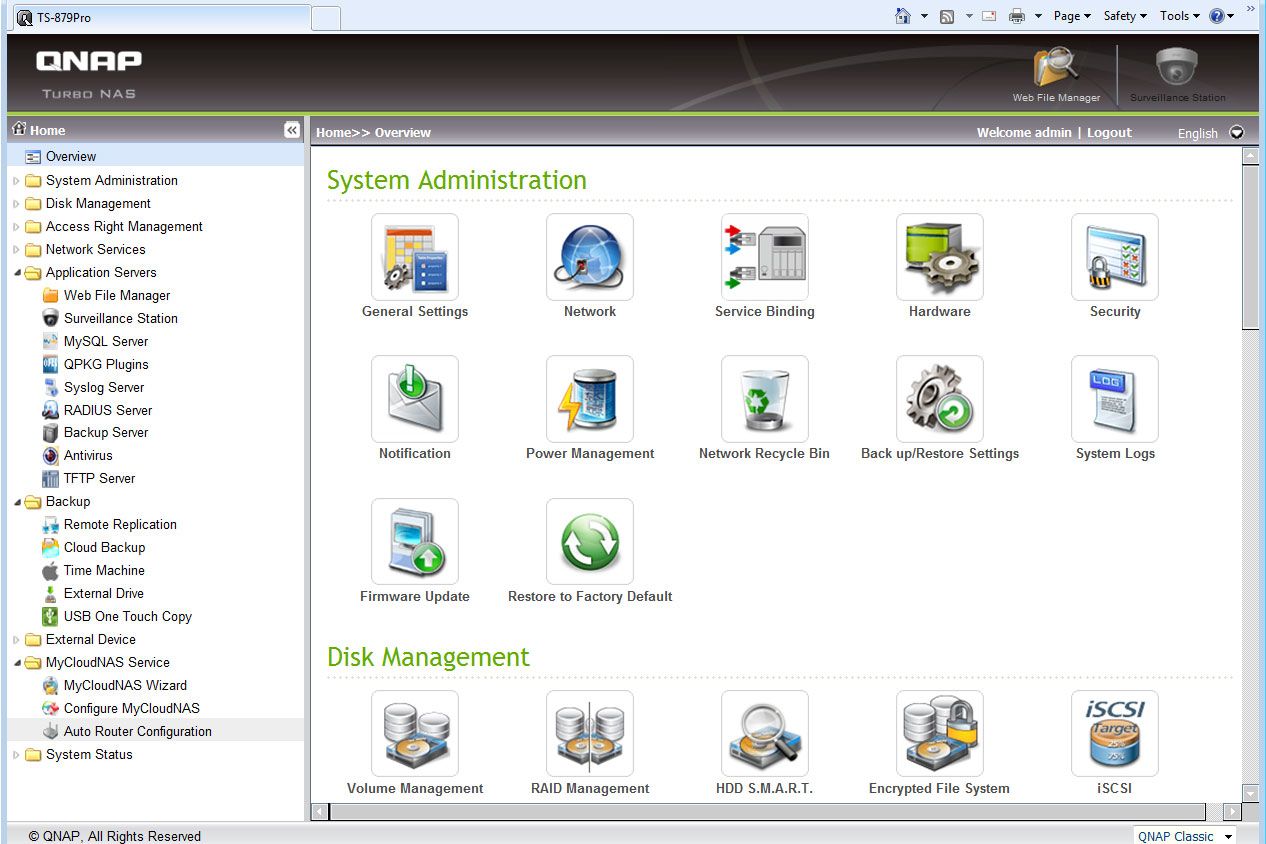Viewport: 1266px width, 844px height.
Task: Open Remote Replication in tree
Action: [x=120, y=524]
